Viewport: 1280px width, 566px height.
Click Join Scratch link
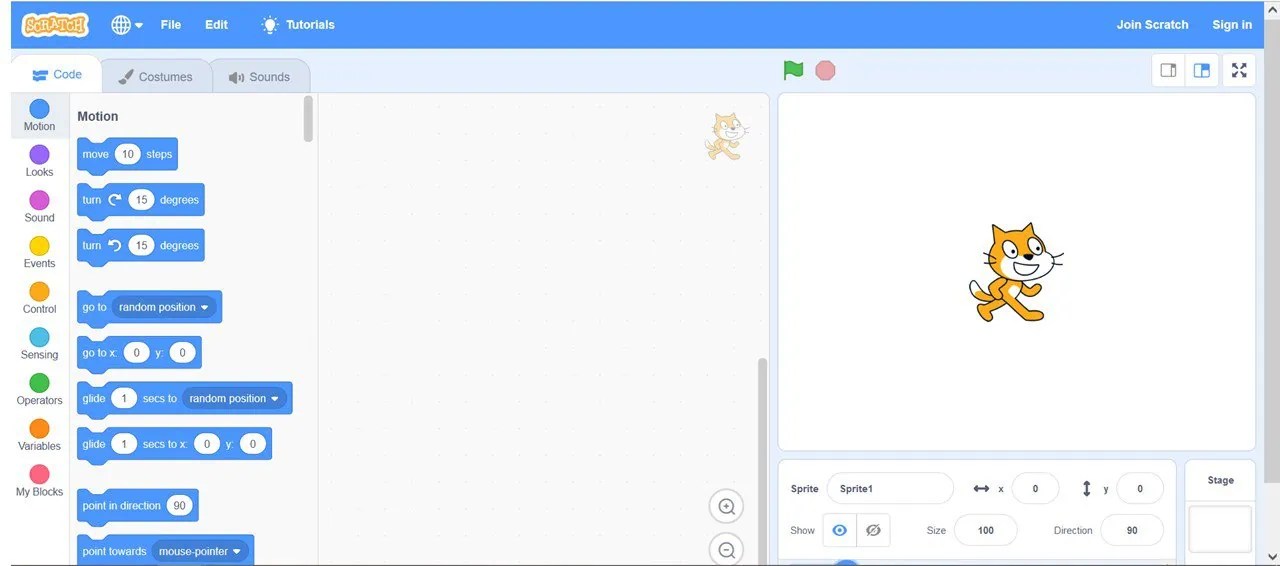pos(1152,25)
